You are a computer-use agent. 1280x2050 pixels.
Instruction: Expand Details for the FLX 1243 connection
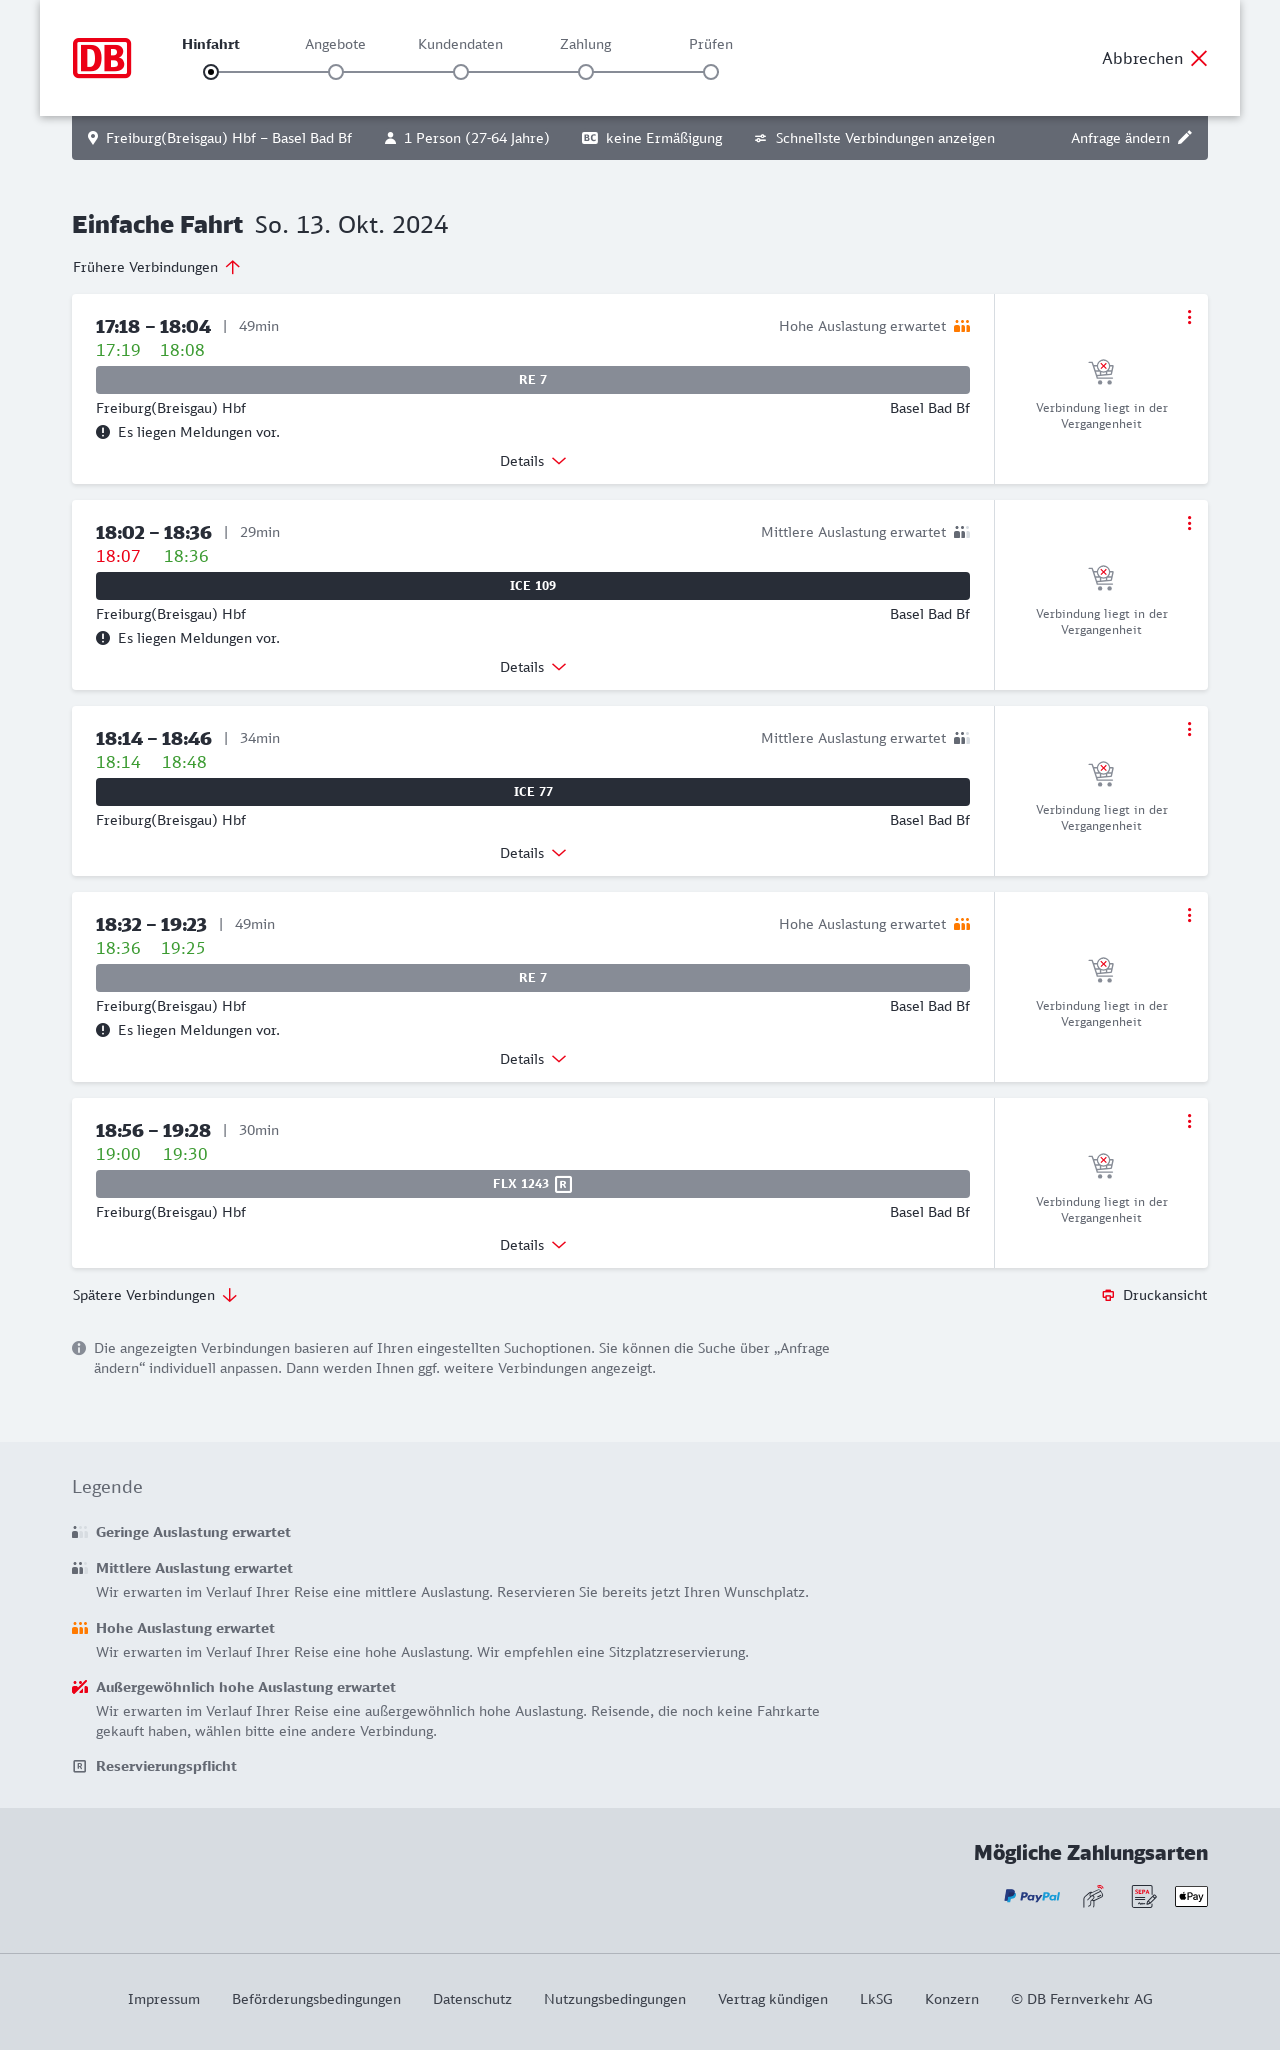(533, 1245)
